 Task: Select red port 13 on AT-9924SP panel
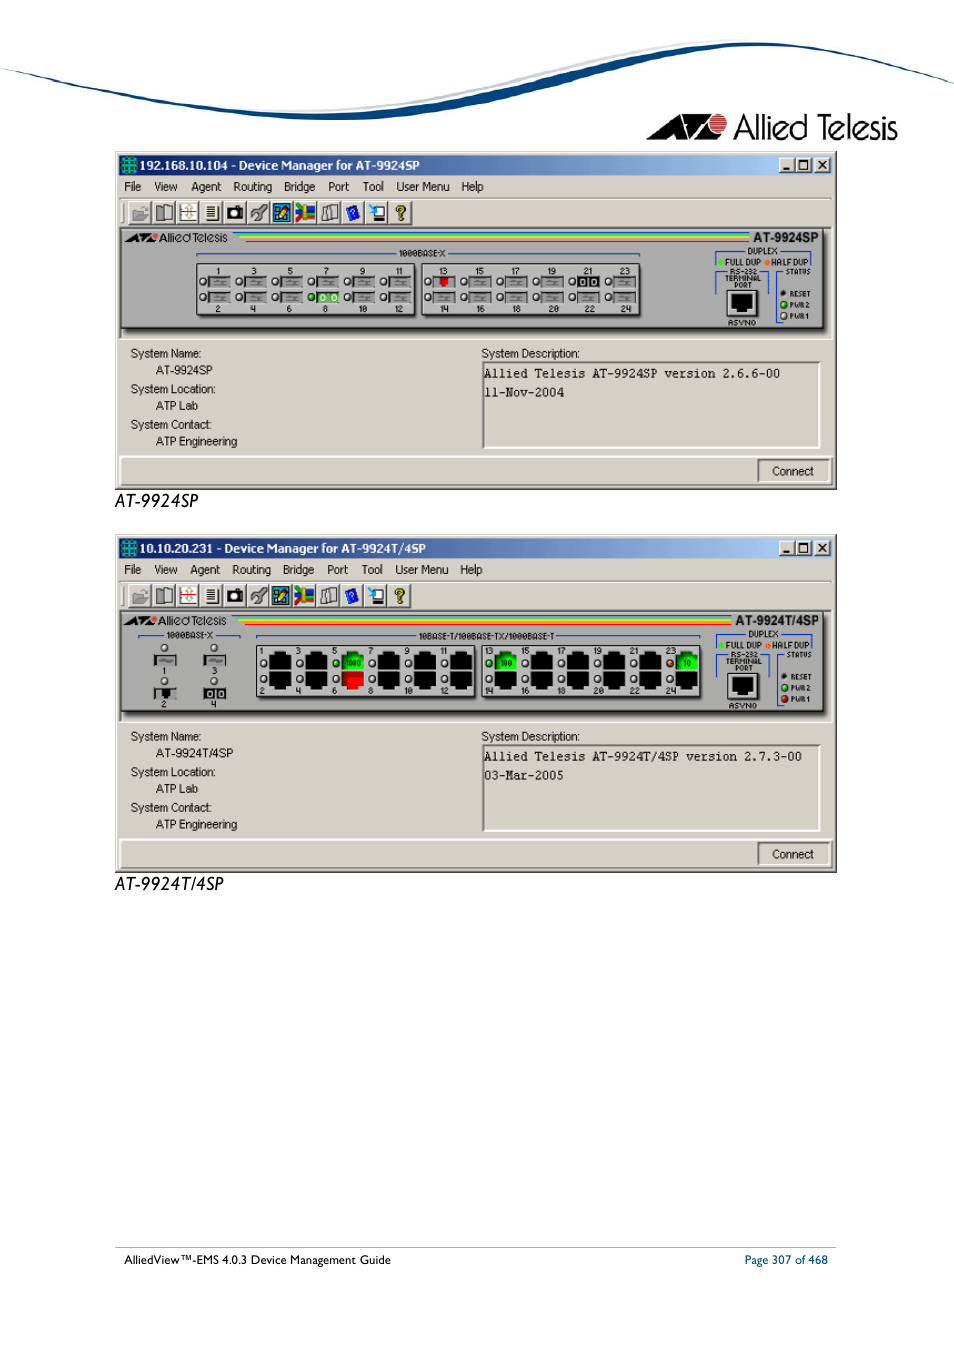click(444, 282)
